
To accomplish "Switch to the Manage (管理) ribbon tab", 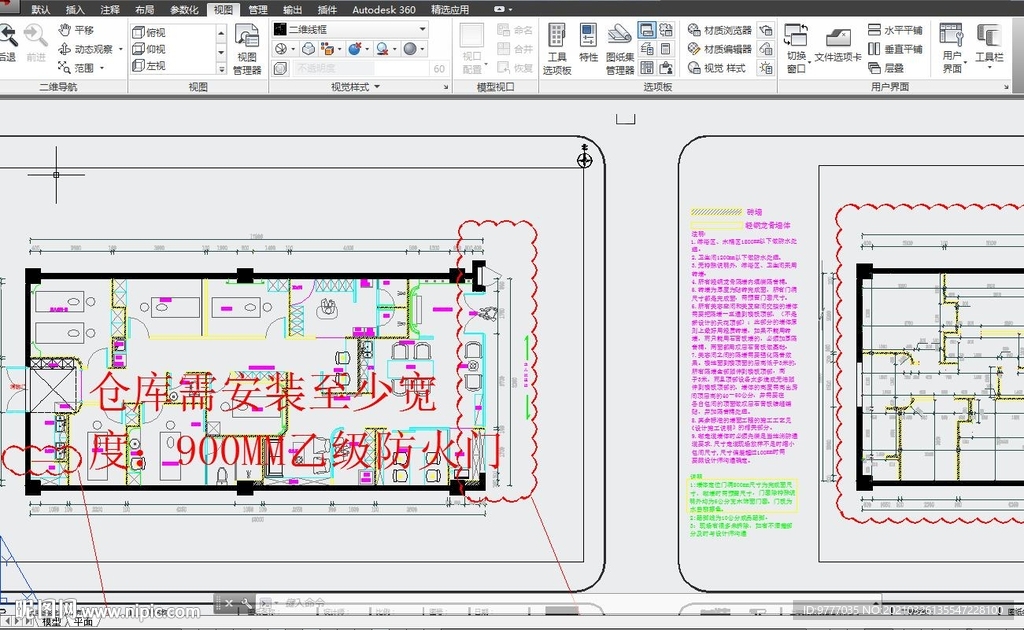I will tap(257, 9).
